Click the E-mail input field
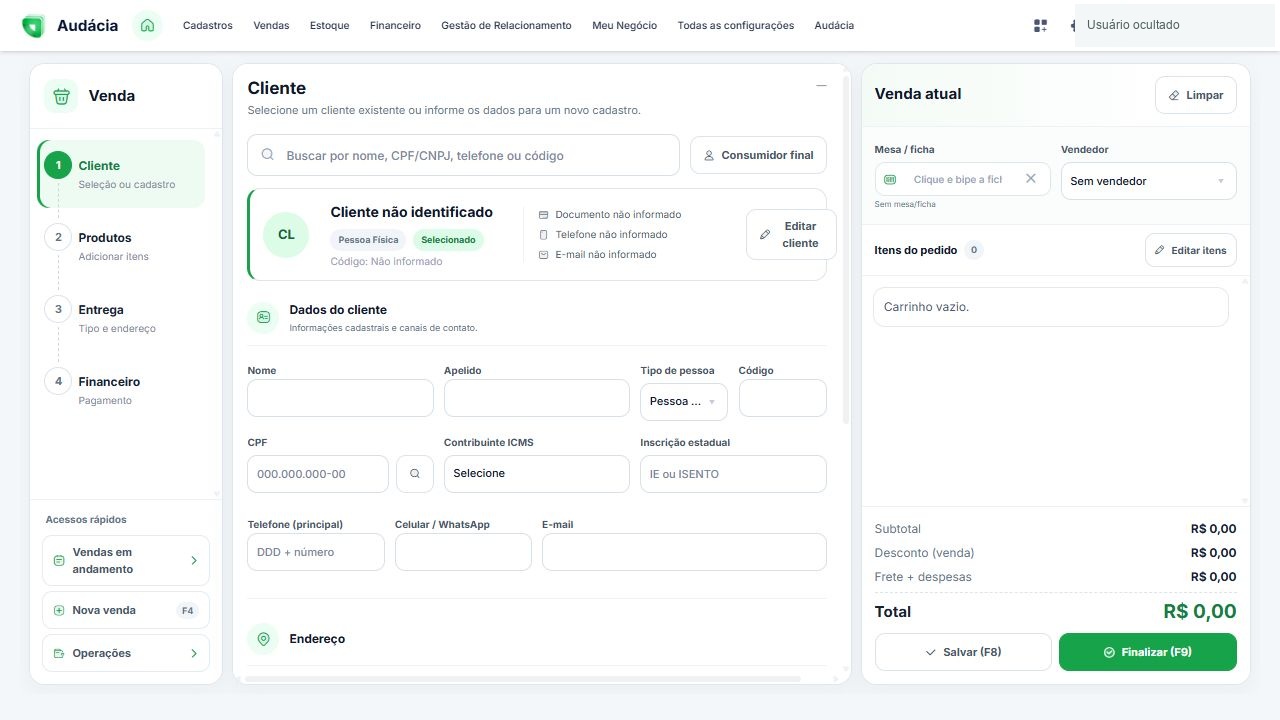The height and width of the screenshot is (720, 1280). pos(684,552)
